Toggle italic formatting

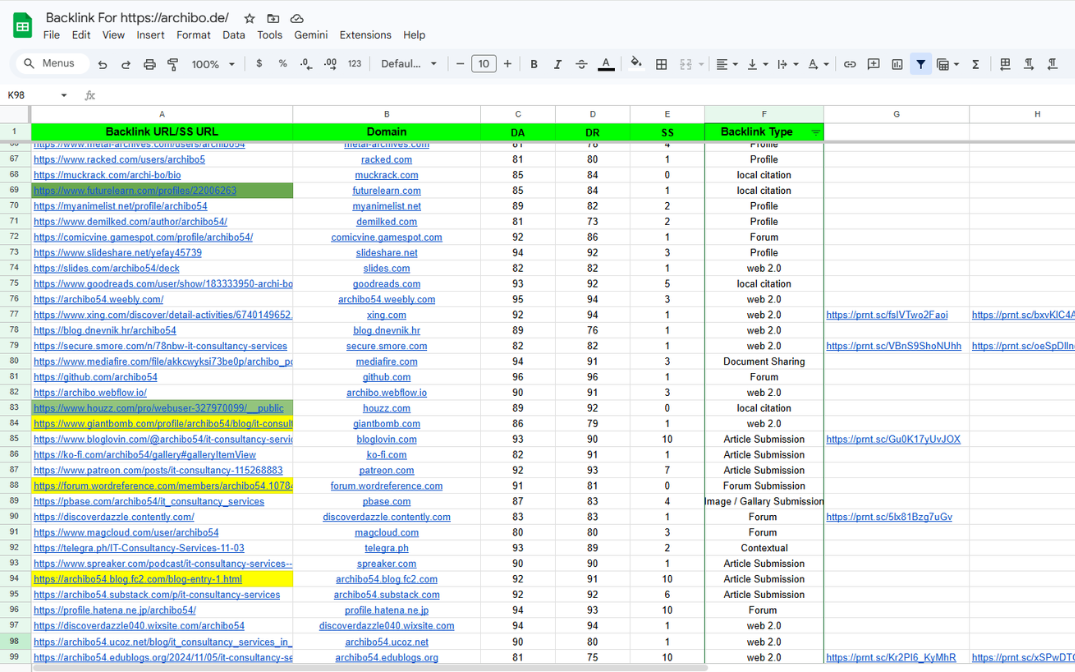point(558,64)
